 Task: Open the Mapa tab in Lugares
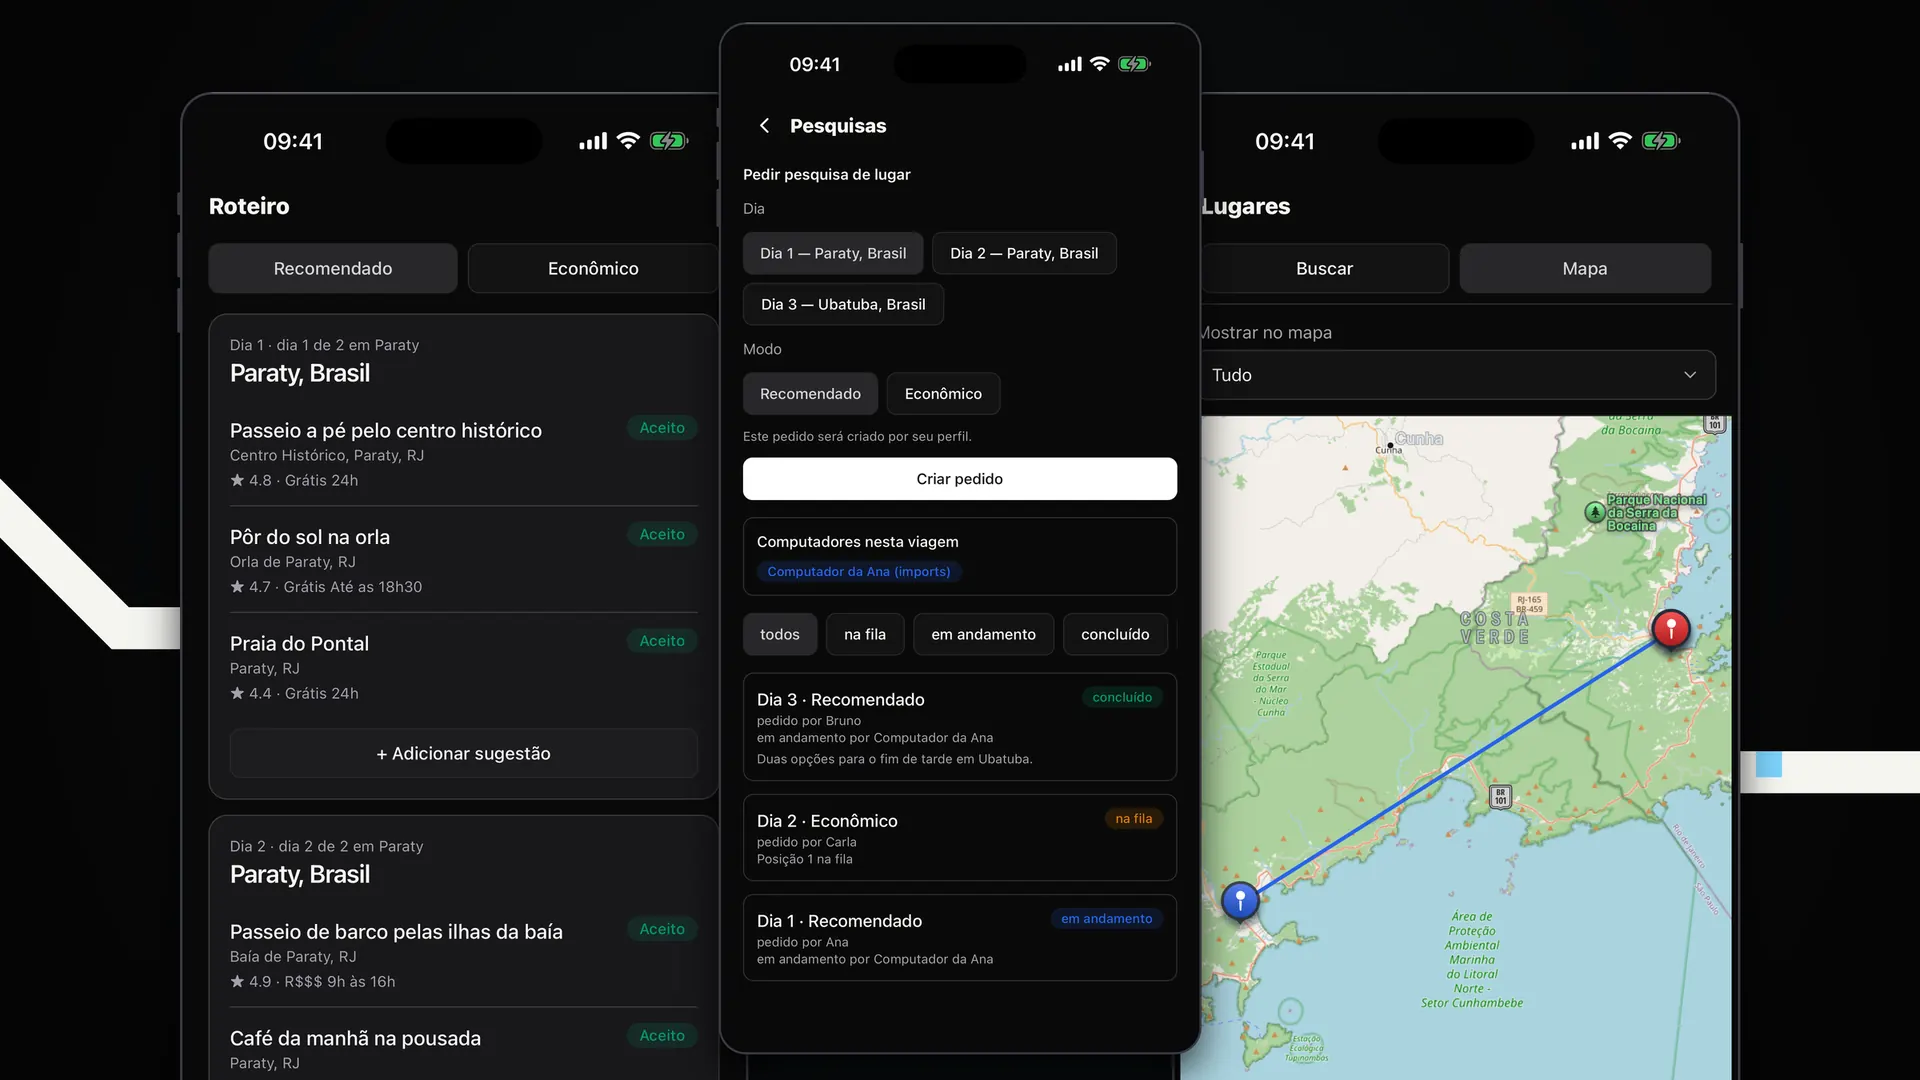[x=1585, y=268]
